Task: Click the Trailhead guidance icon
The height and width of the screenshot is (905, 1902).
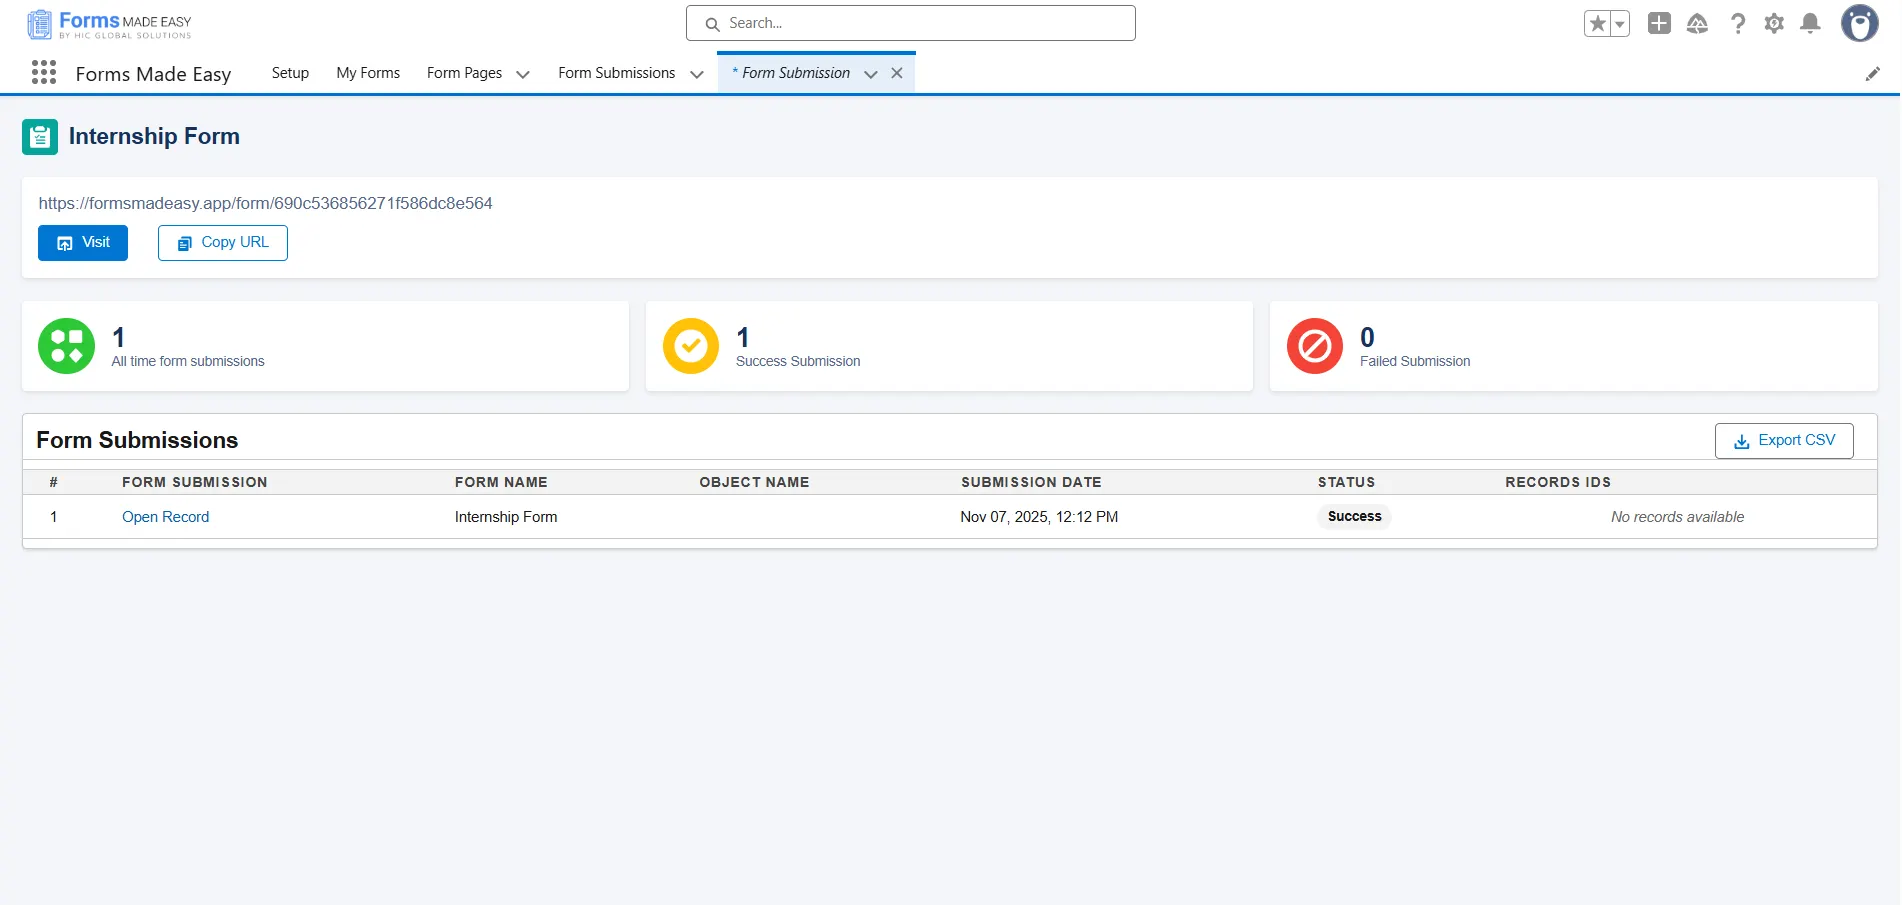Action: tap(1697, 24)
